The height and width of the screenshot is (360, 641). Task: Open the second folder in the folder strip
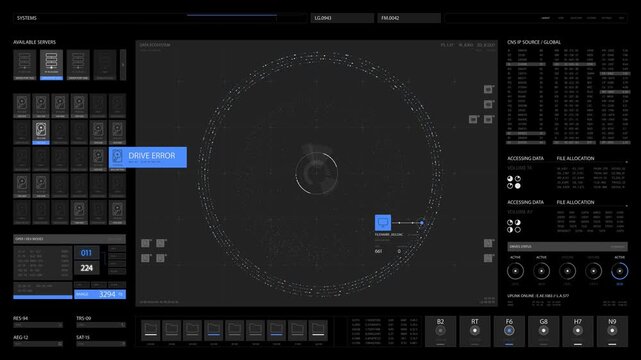[172, 330]
